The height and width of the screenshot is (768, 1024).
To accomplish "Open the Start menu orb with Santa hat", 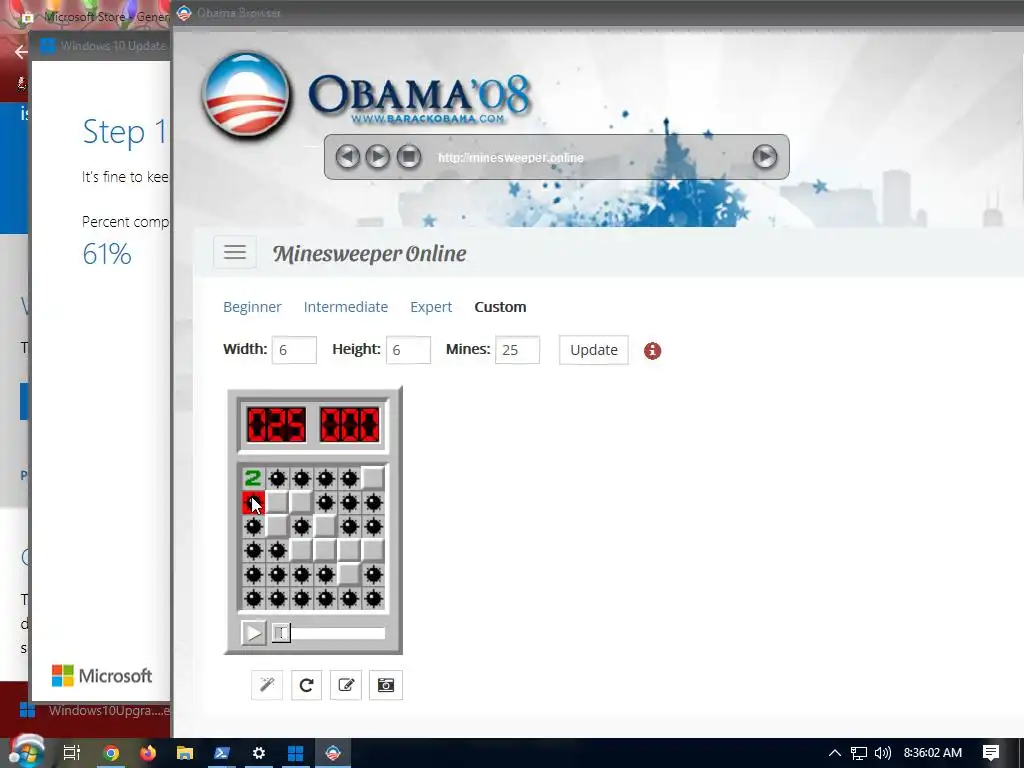I will pyautogui.click(x=27, y=752).
